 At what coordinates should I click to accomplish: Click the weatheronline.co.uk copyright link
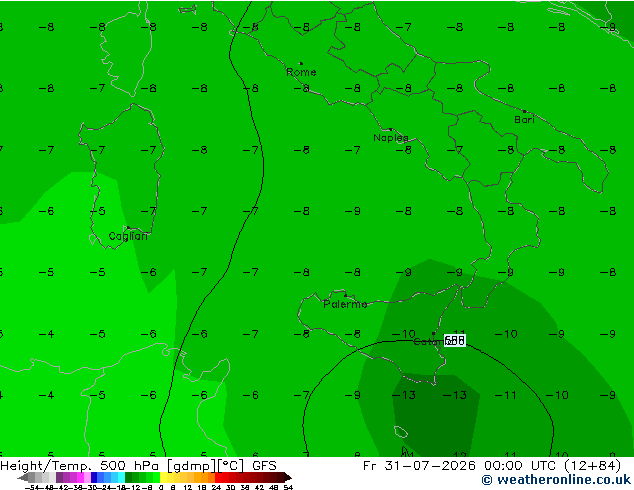click(556, 480)
